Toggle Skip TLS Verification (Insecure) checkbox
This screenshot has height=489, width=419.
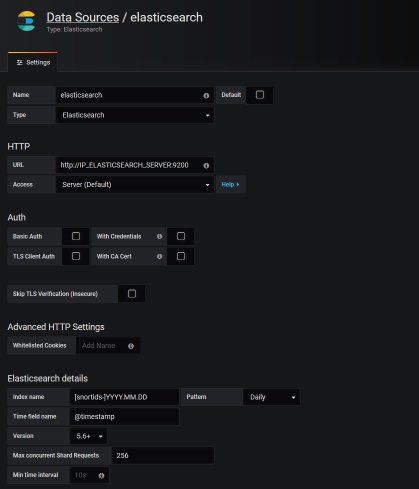coord(132,294)
